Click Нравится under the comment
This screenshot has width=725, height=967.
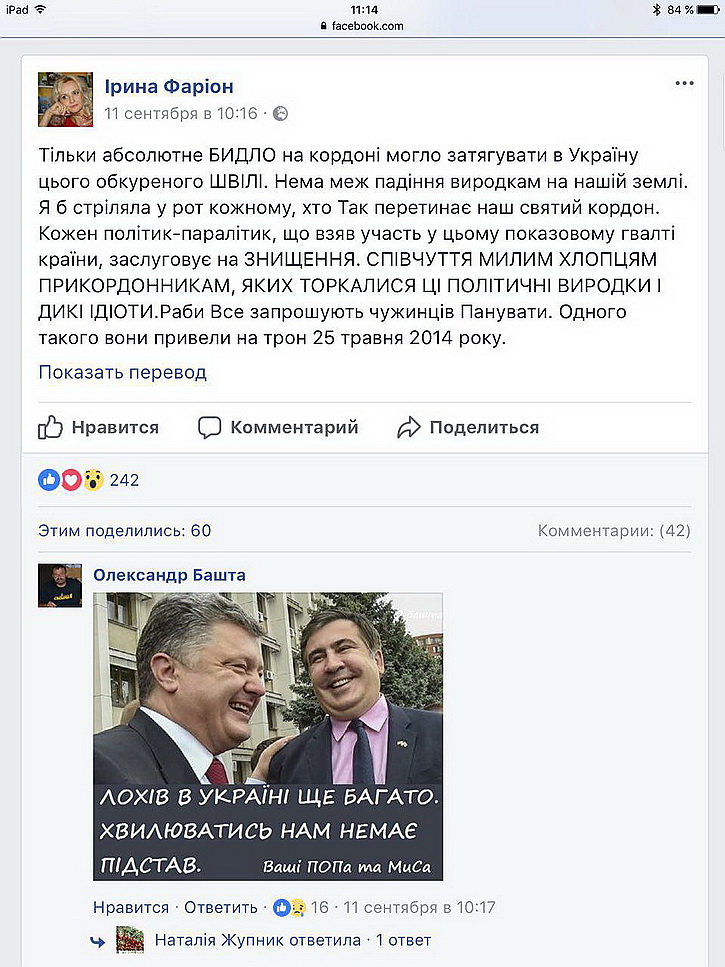click(131, 907)
